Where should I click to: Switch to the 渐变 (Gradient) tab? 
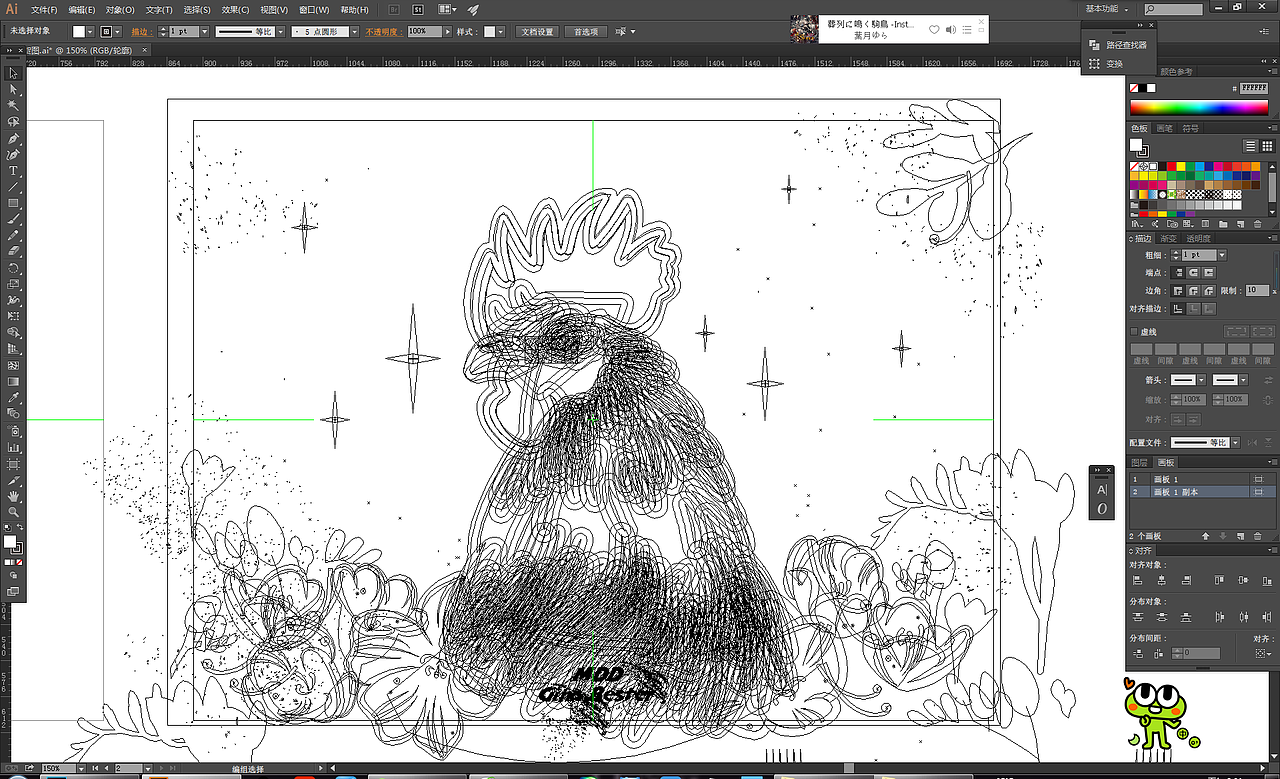pyautogui.click(x=1168, y=239)
